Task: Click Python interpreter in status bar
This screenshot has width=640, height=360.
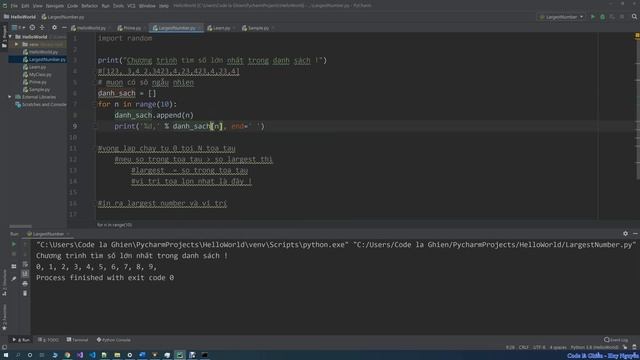Action: click(594, 347)
